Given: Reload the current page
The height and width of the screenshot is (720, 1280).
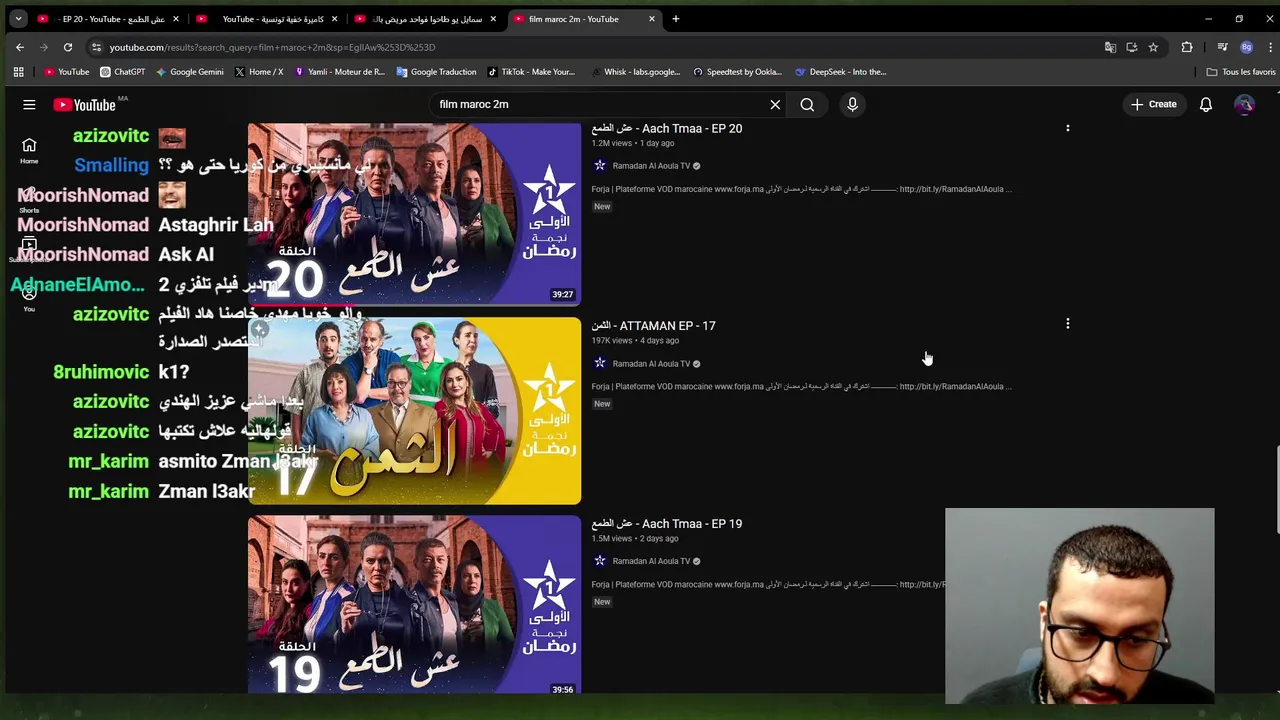Looking at the screenshot, I should click(x=68, y=47).
